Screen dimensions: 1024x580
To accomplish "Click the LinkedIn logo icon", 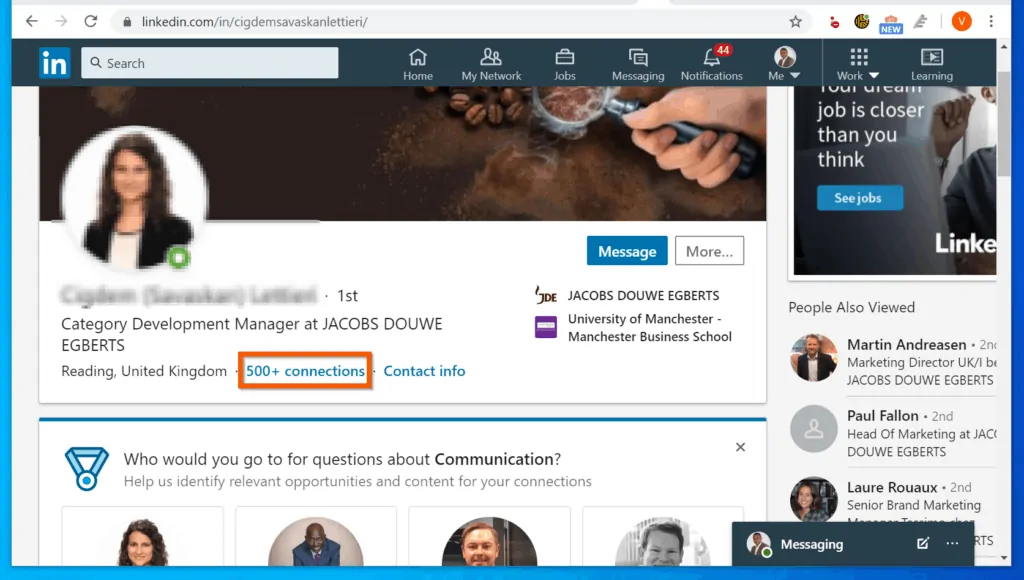I will 54,63.
